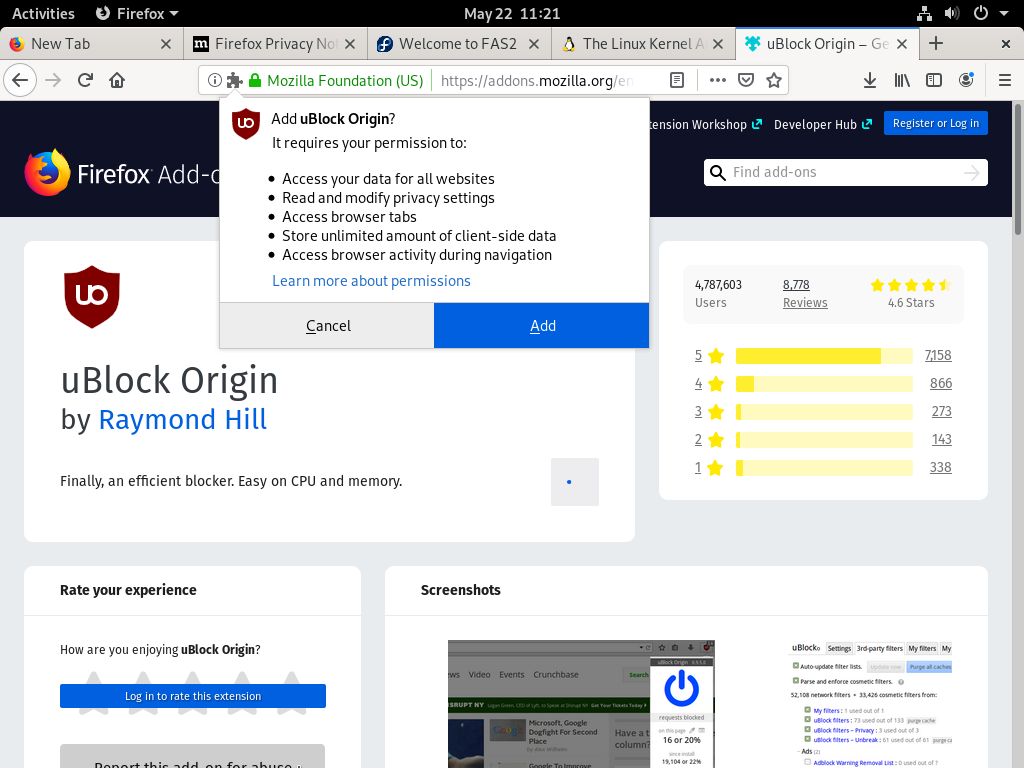Bookmark this page with star icon

[774, 80]
